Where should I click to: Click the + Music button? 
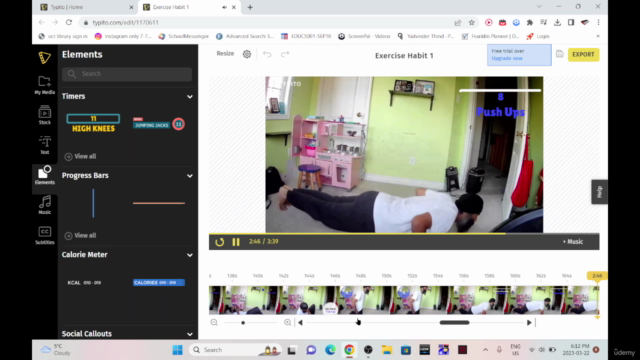[573, 242]
